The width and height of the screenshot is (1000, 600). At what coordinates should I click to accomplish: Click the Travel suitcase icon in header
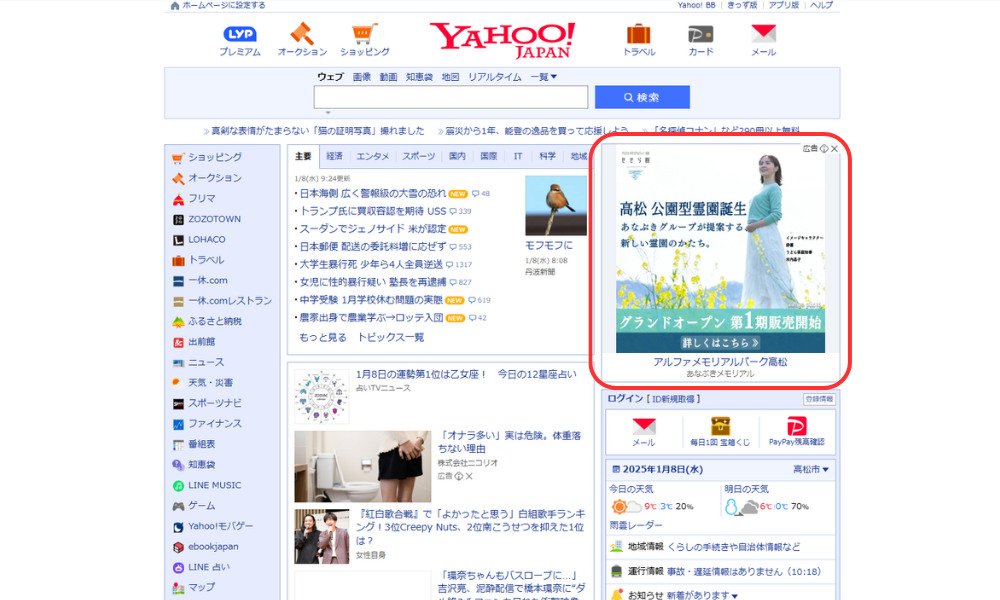(638, 35)
